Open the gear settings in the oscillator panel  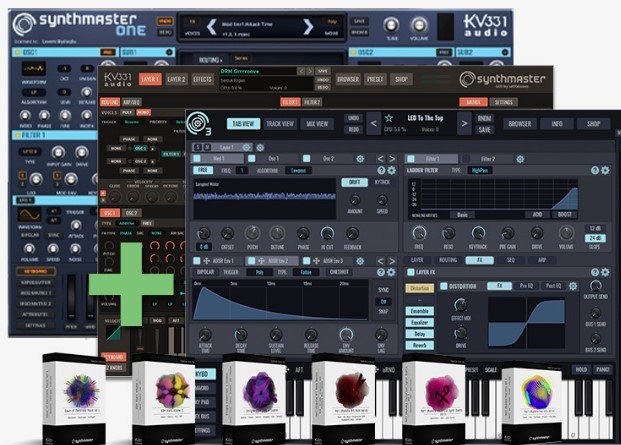391,170
